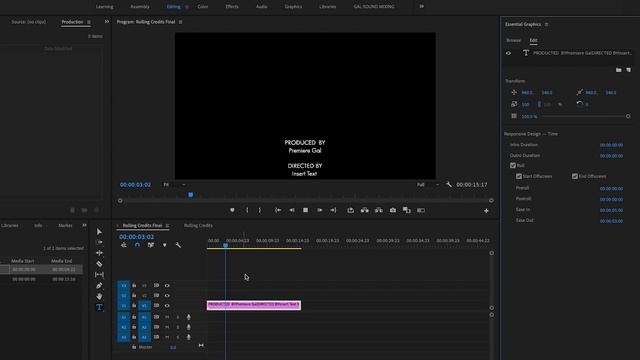Open Browse tab in Essential Graphics

point(513,40)
